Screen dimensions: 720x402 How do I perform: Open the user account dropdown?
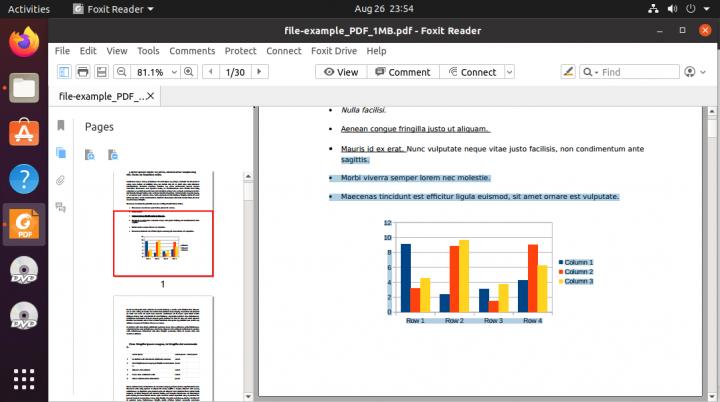(695, 72)
